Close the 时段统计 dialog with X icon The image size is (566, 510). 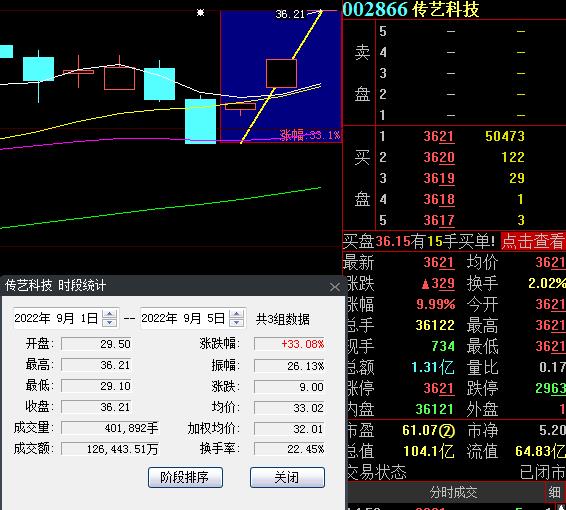point(335,287)
